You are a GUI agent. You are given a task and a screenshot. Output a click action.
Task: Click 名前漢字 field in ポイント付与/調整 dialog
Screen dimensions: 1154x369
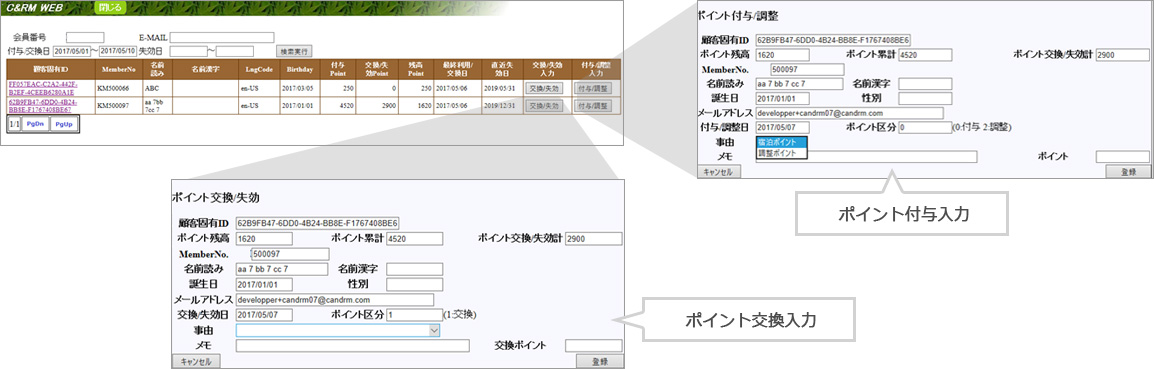tap(924, 84)
